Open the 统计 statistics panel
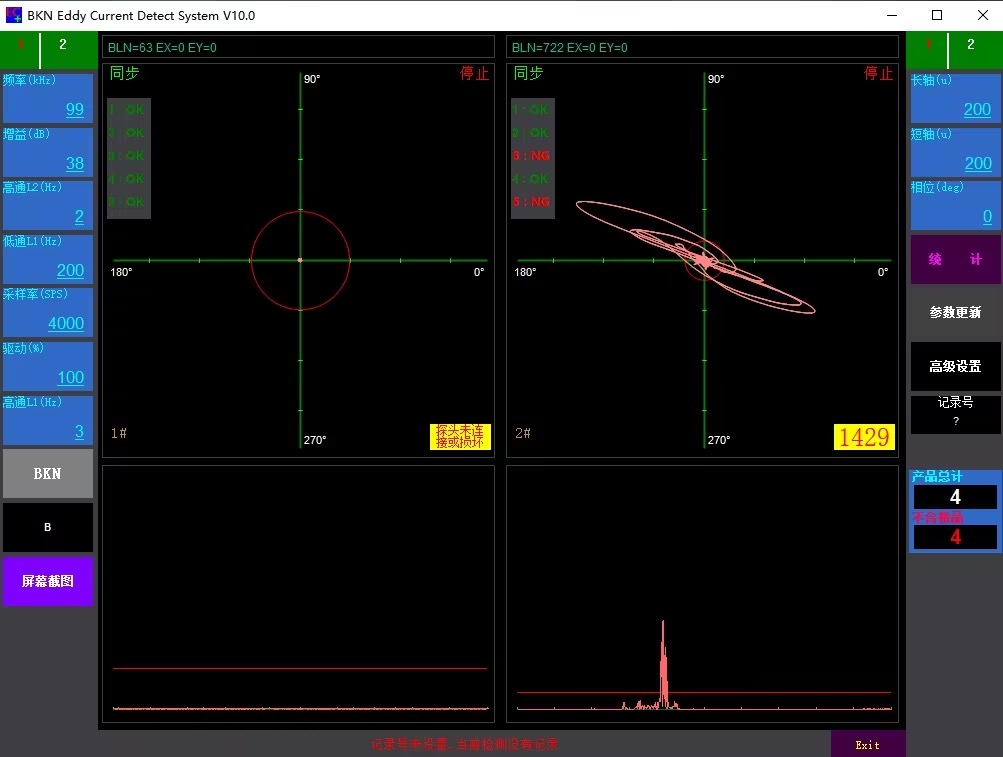The height and width of the screenshot is (757, 1003). [x=955, y=259]
